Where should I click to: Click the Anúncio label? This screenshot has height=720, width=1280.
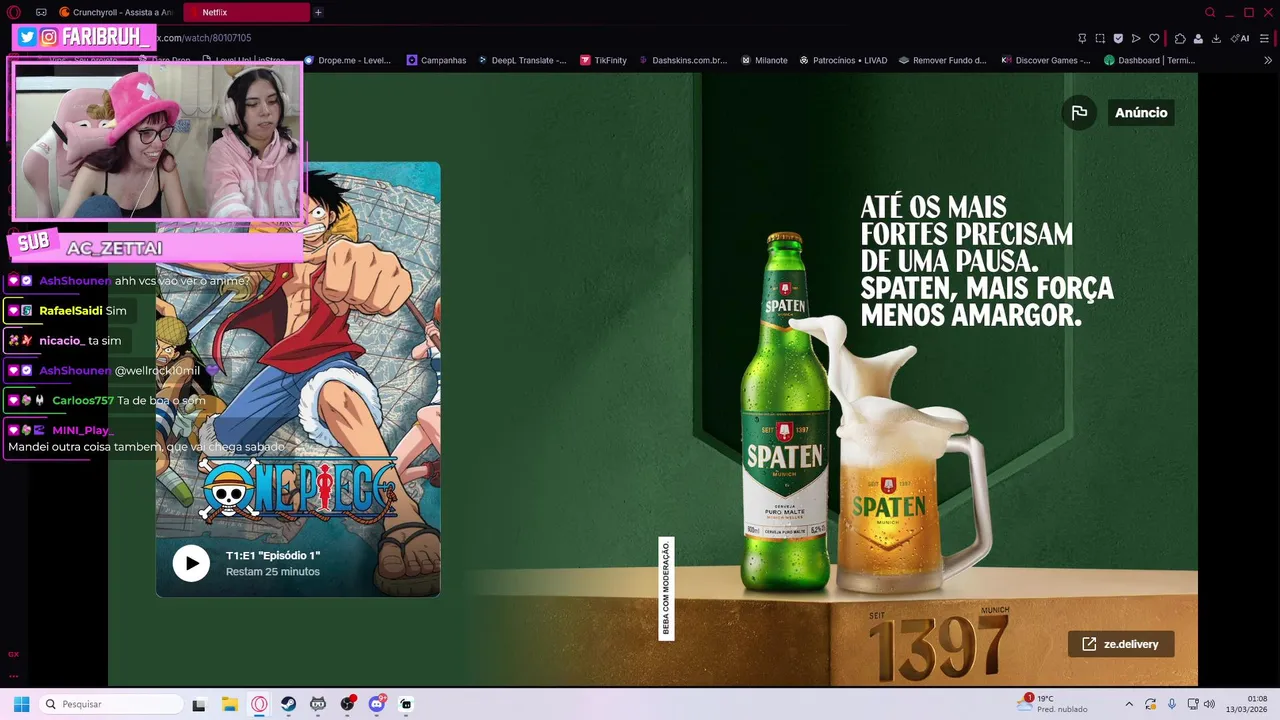tap(1141, 113)
